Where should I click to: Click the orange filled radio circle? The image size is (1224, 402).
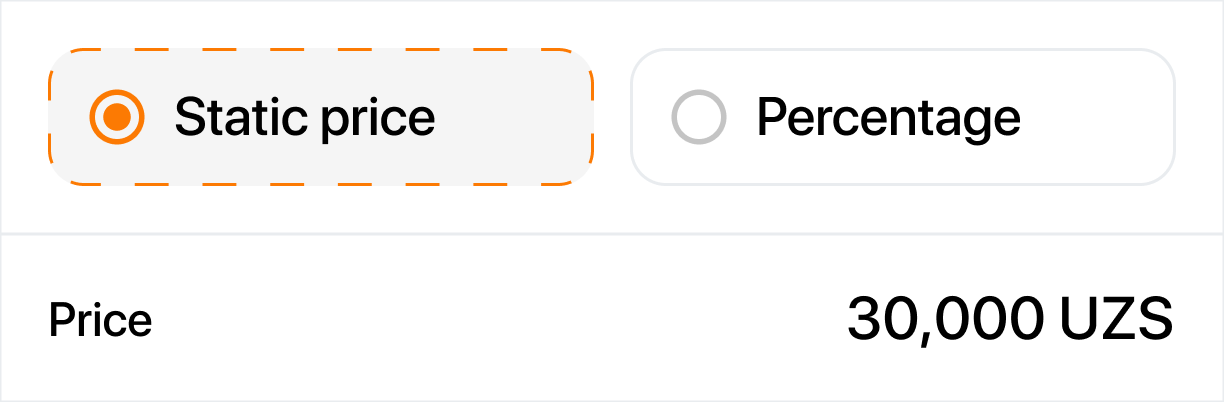tap(117, 118)
